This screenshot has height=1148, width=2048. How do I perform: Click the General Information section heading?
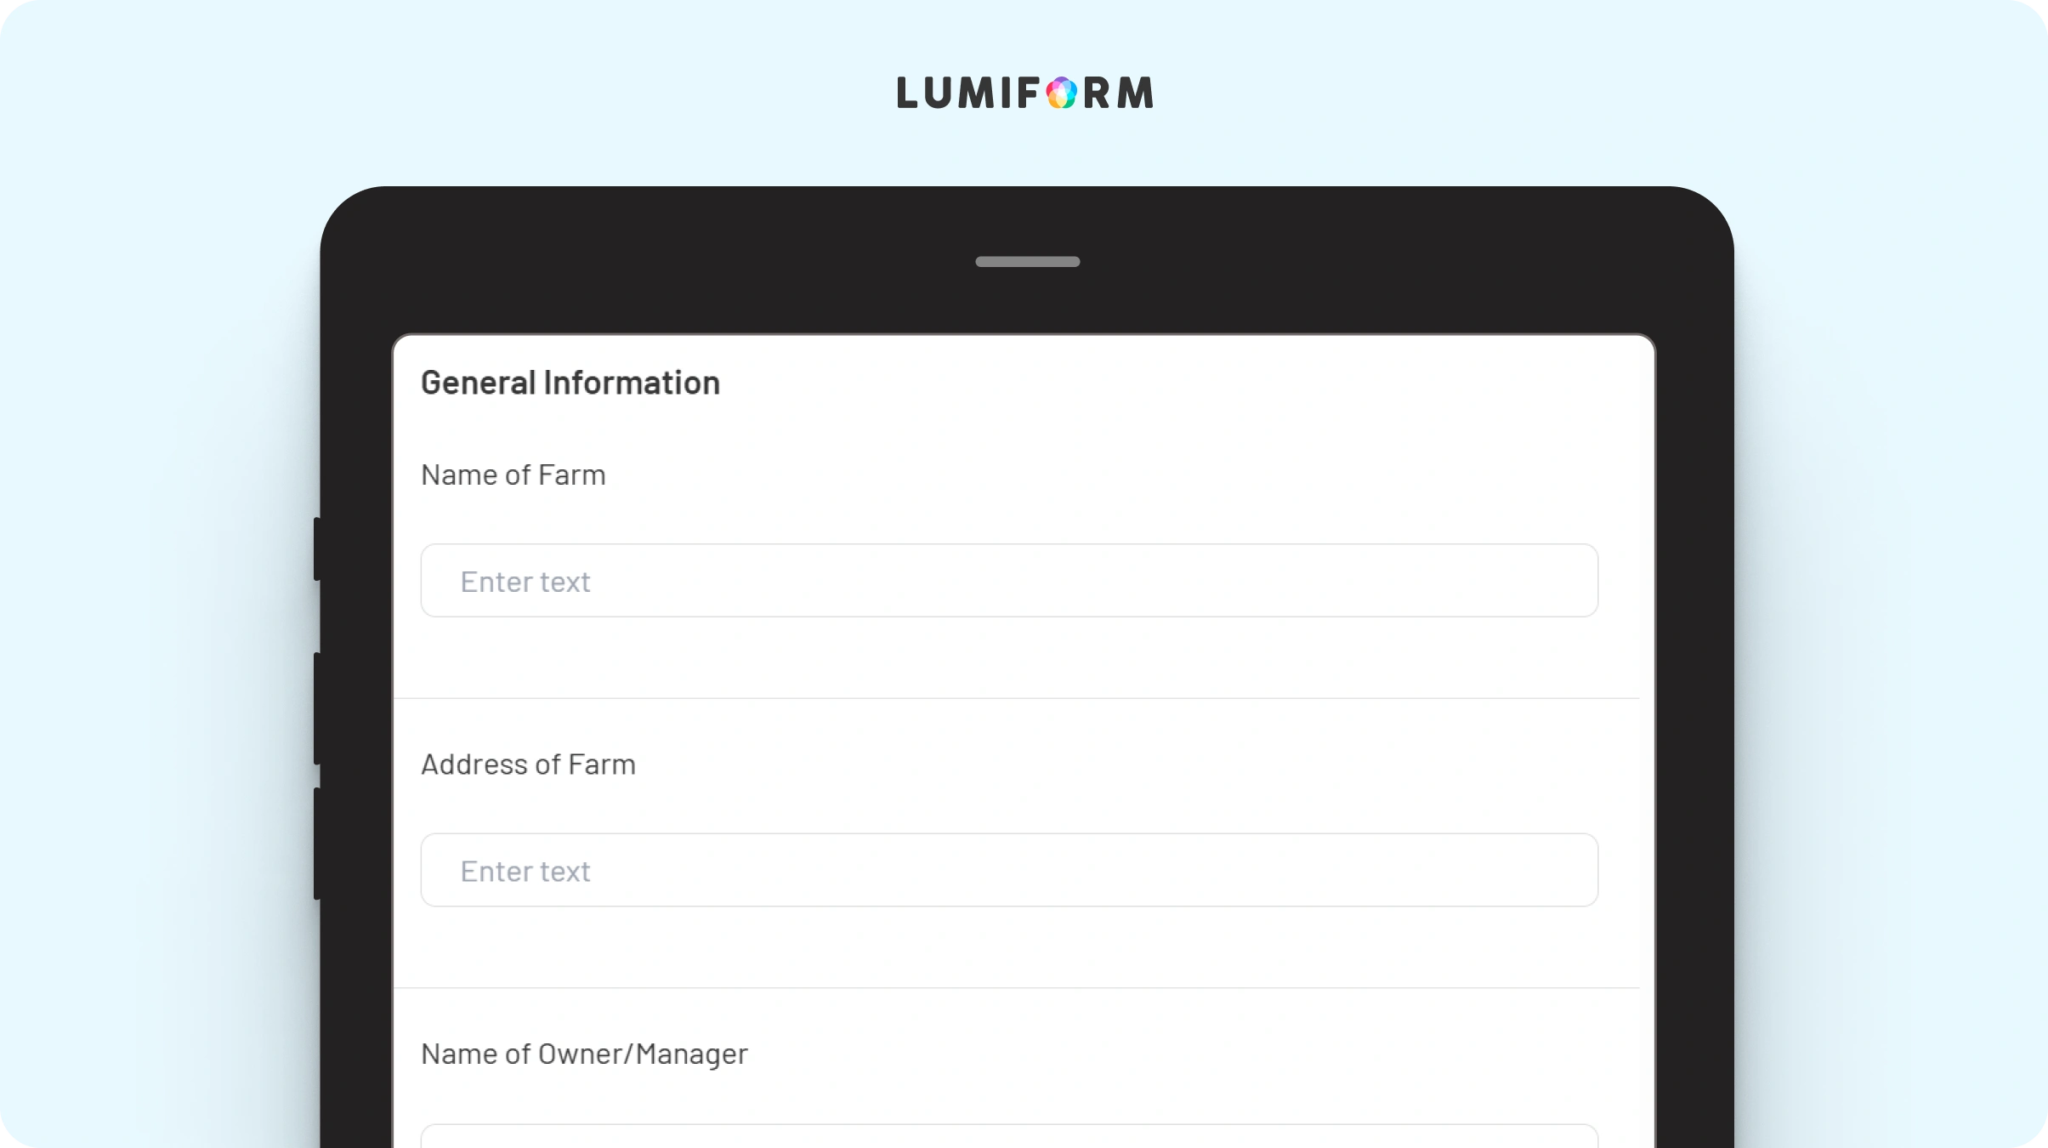click(570, 382)
